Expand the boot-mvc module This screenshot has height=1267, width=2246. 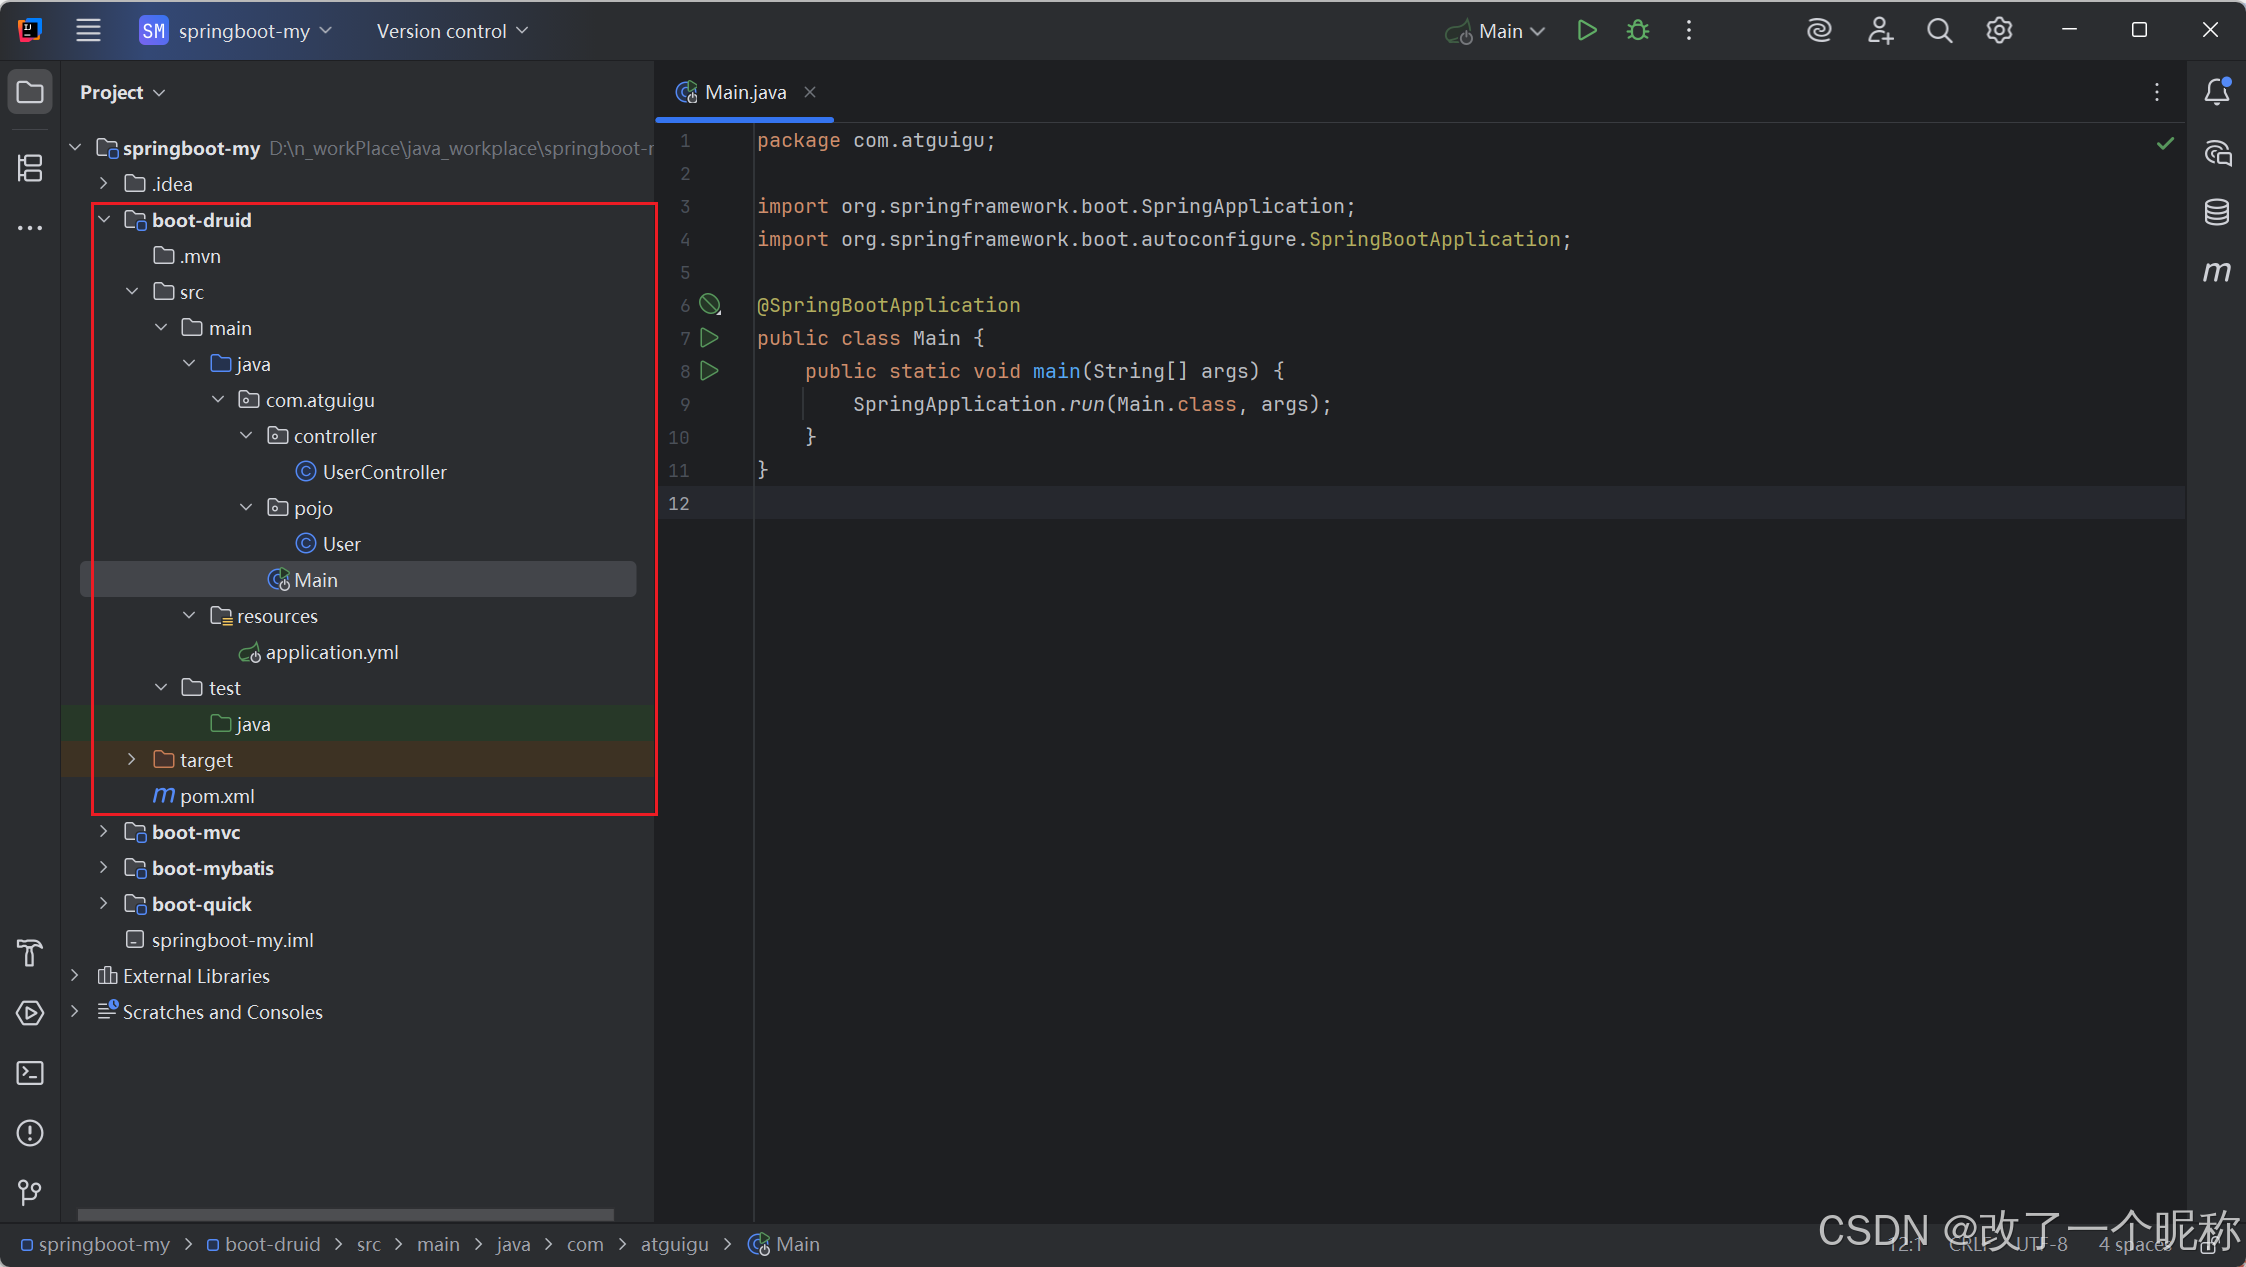pyautogui.click(x=103, y=832)
